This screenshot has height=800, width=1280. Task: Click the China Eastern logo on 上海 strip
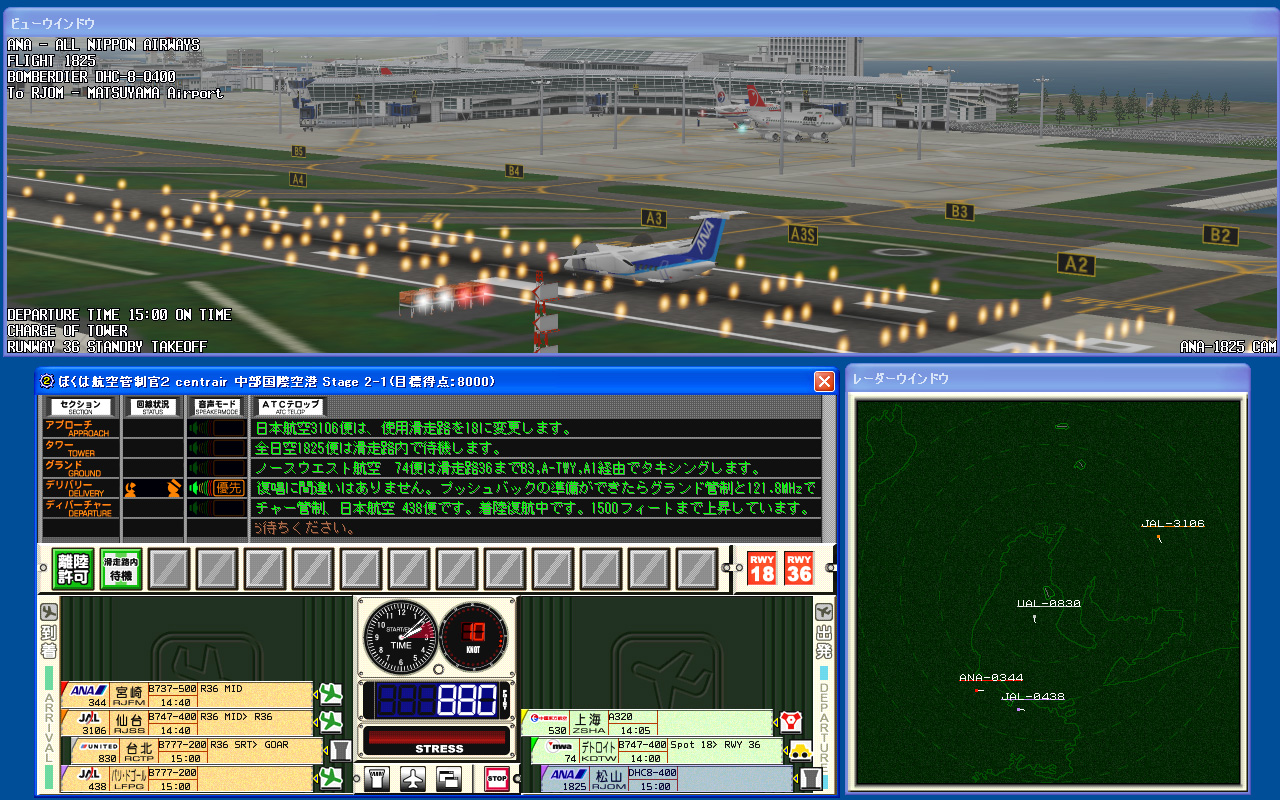coord(549,718)
